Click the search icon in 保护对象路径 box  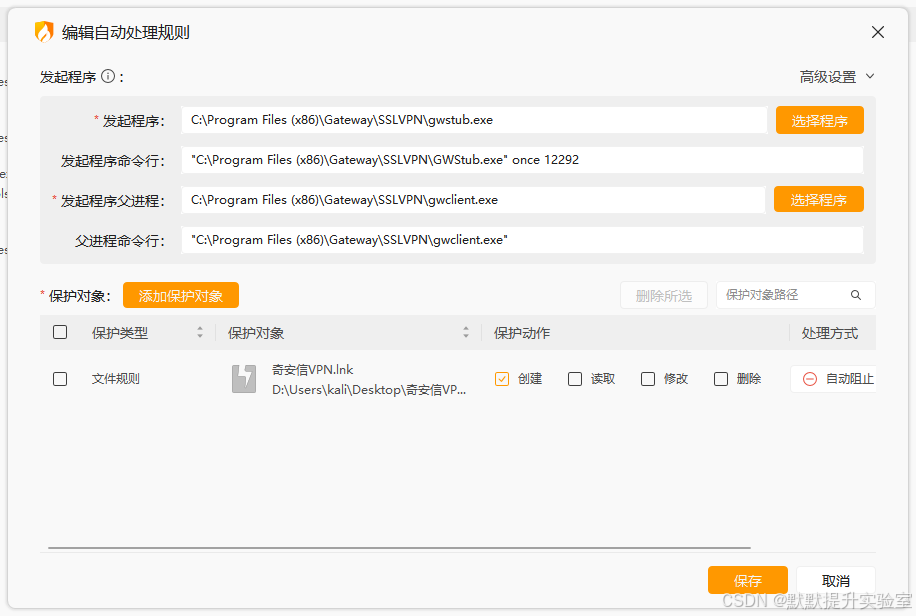856,295
